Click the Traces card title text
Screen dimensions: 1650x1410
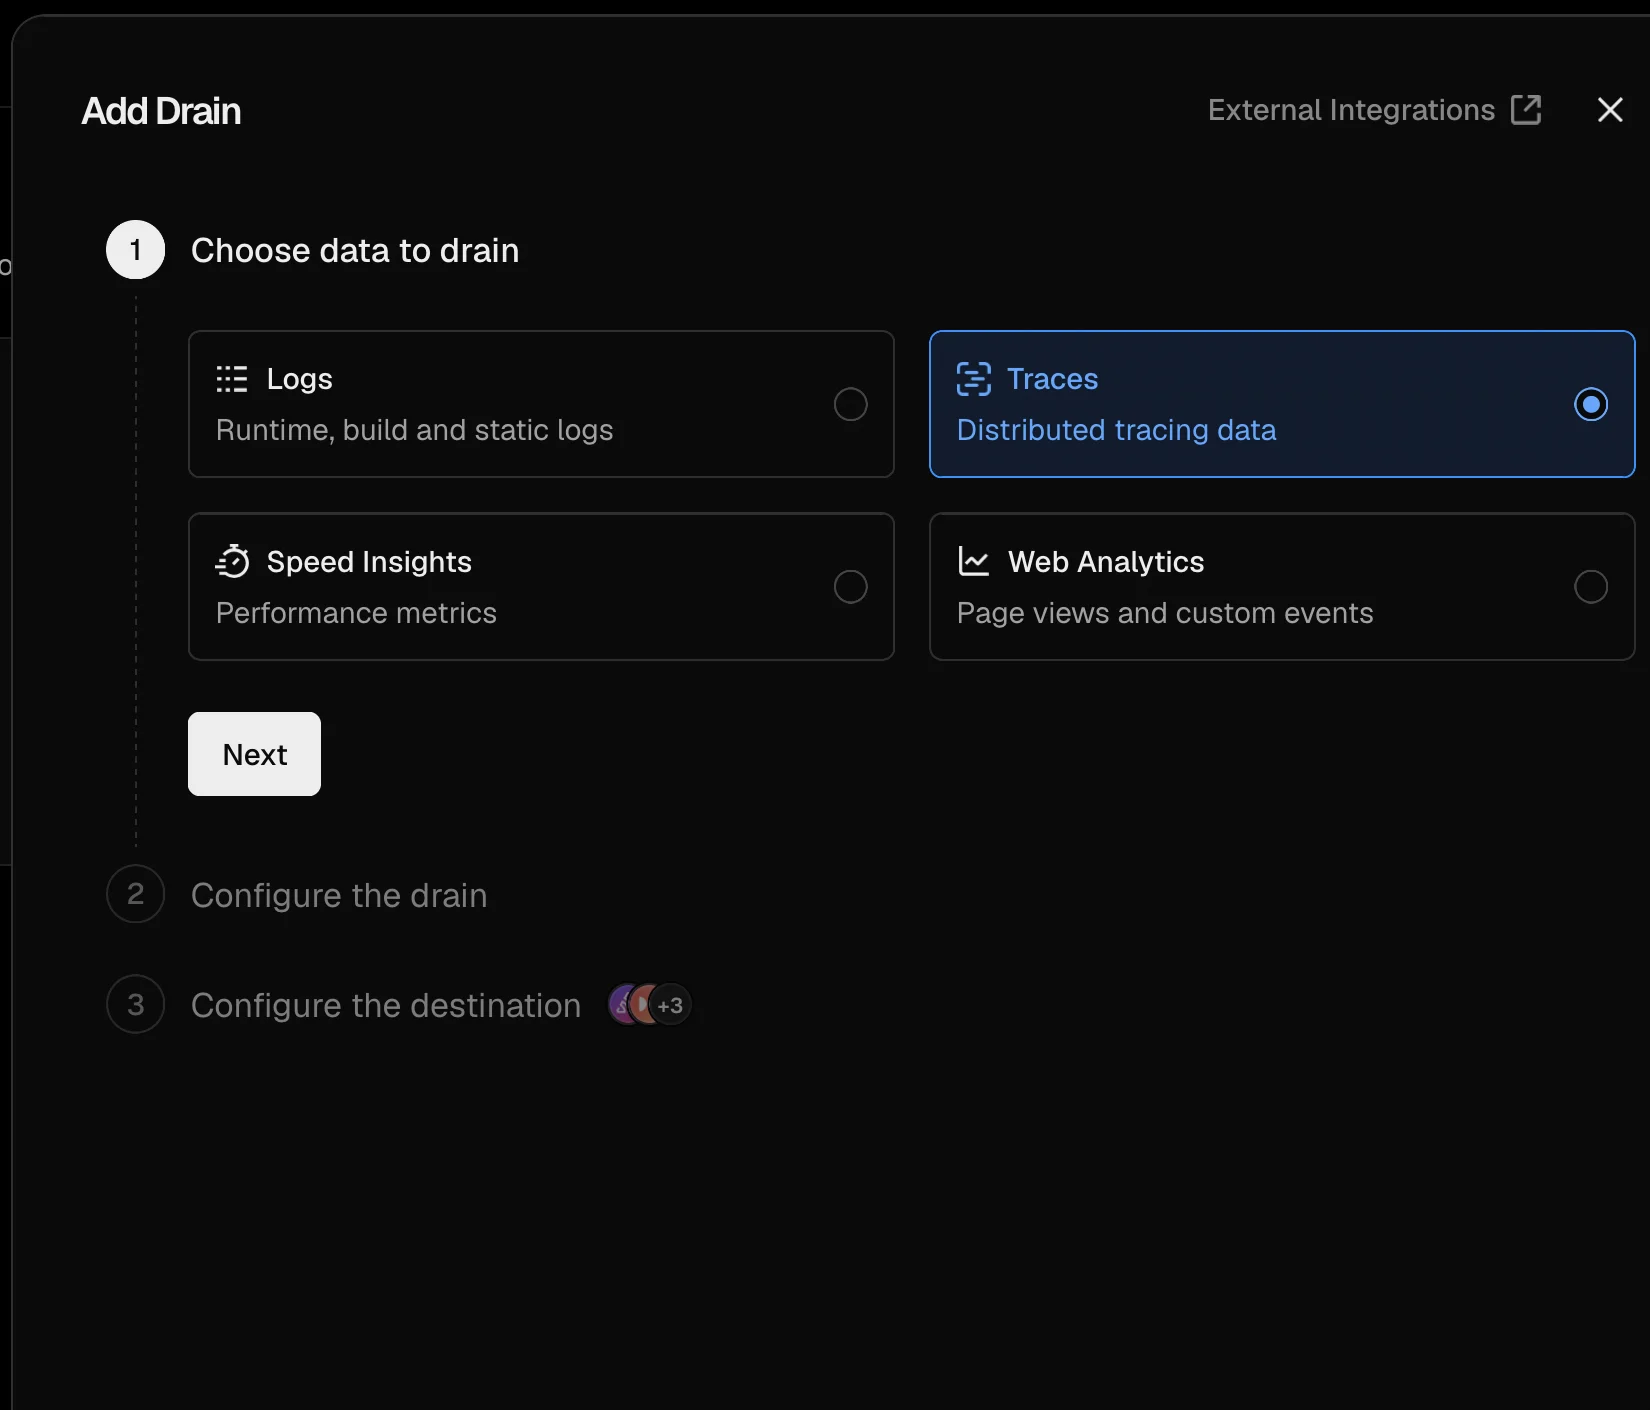click(x=1052, y=379)
